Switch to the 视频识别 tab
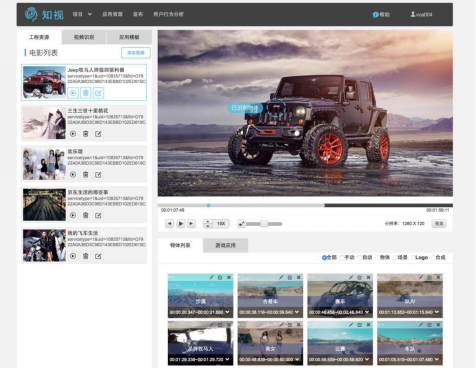Image resolution: width=476 pixels, height=368 pixels. [84, 37]
